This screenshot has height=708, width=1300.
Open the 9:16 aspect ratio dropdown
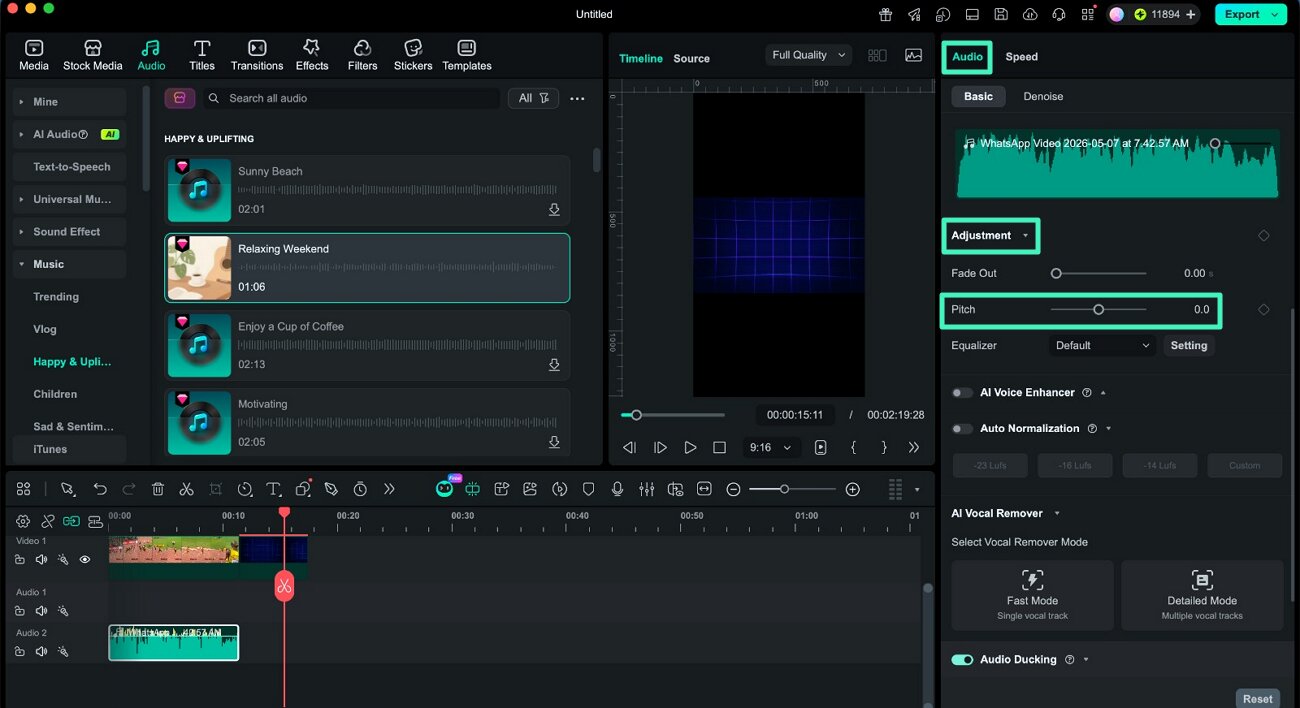point(770,448)
